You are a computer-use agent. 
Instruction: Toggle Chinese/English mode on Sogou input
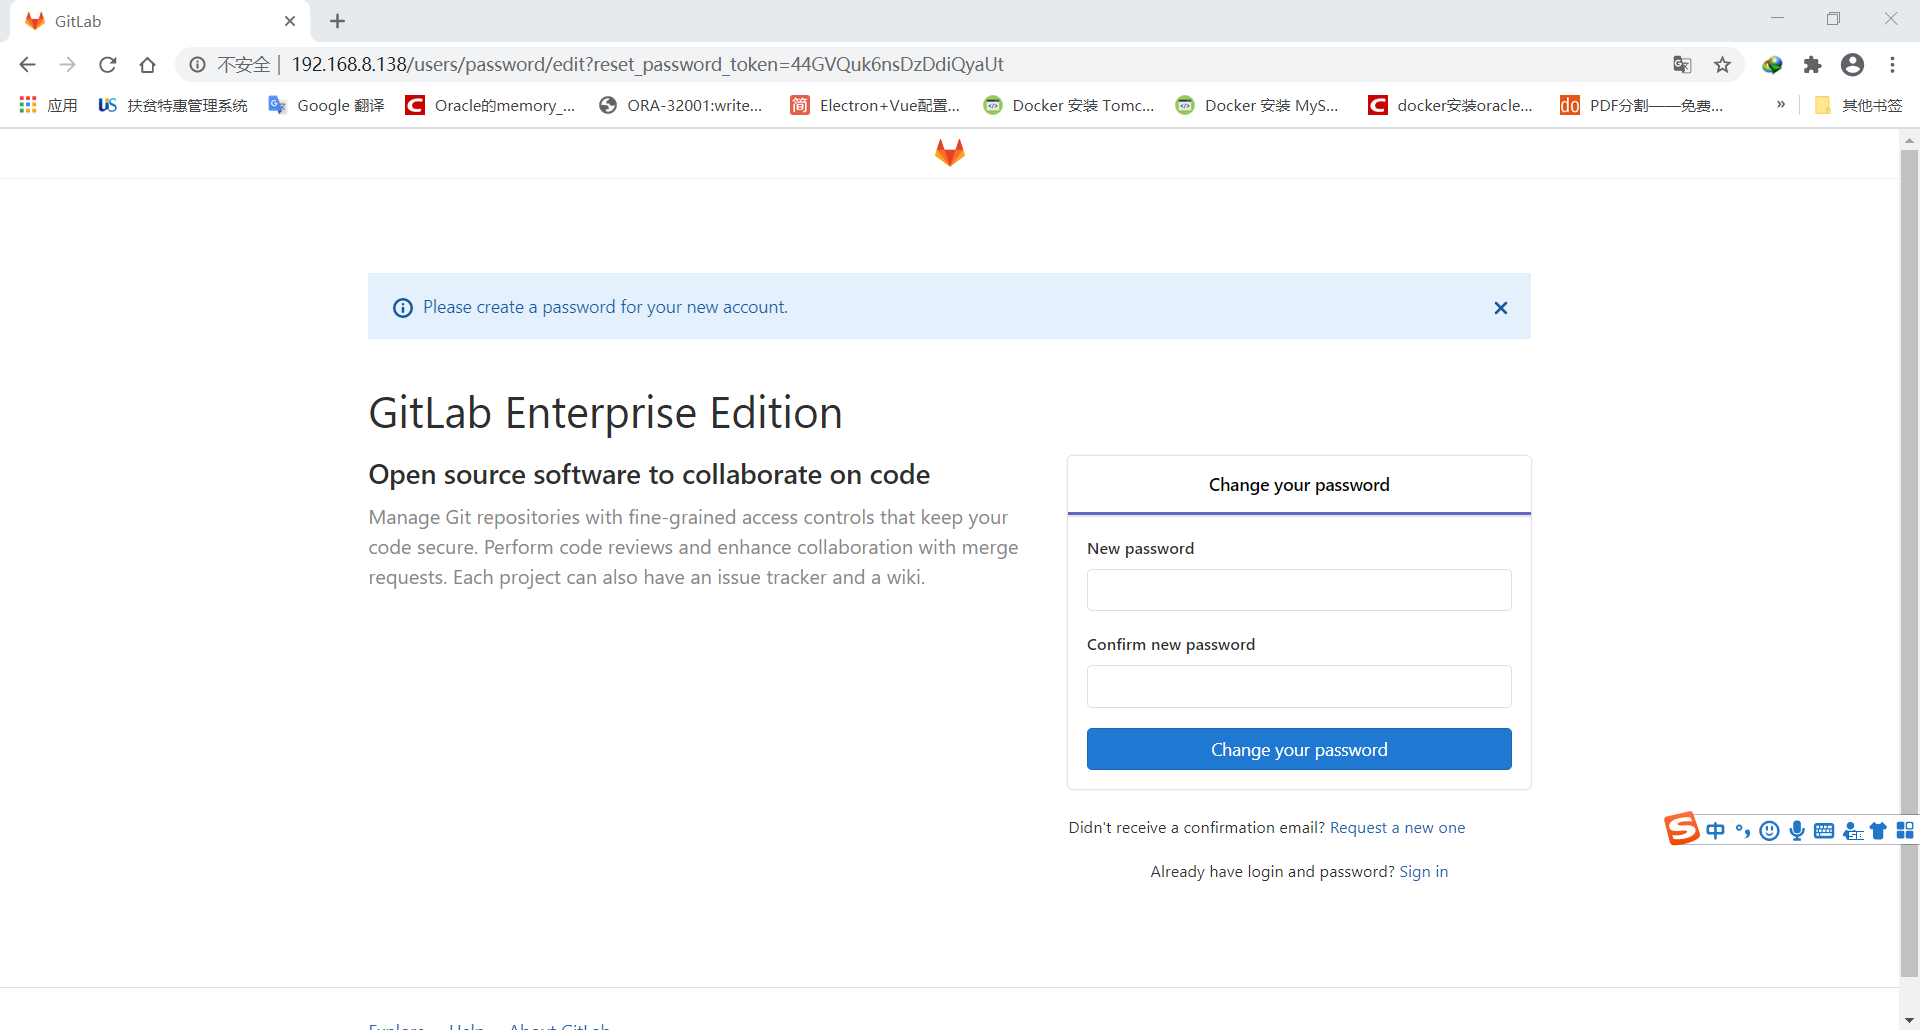(x=1715, y=830)
